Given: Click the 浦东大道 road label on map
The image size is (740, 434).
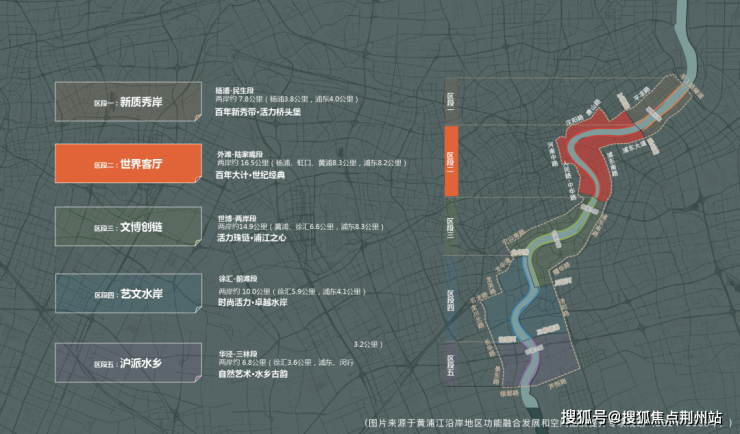Looking at the screenshot, I should pyautogui.click(x=634, y=147).
